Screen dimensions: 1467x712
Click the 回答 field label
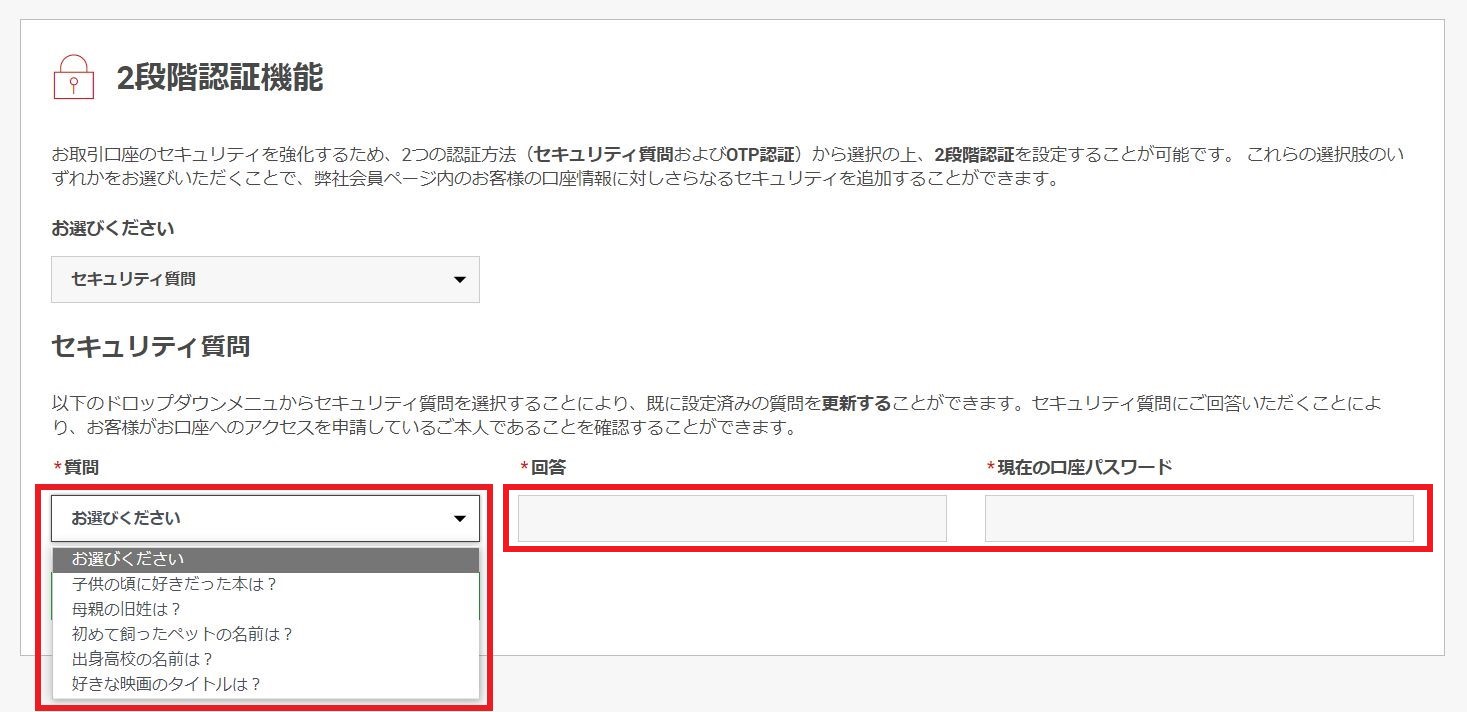[541, 466]
